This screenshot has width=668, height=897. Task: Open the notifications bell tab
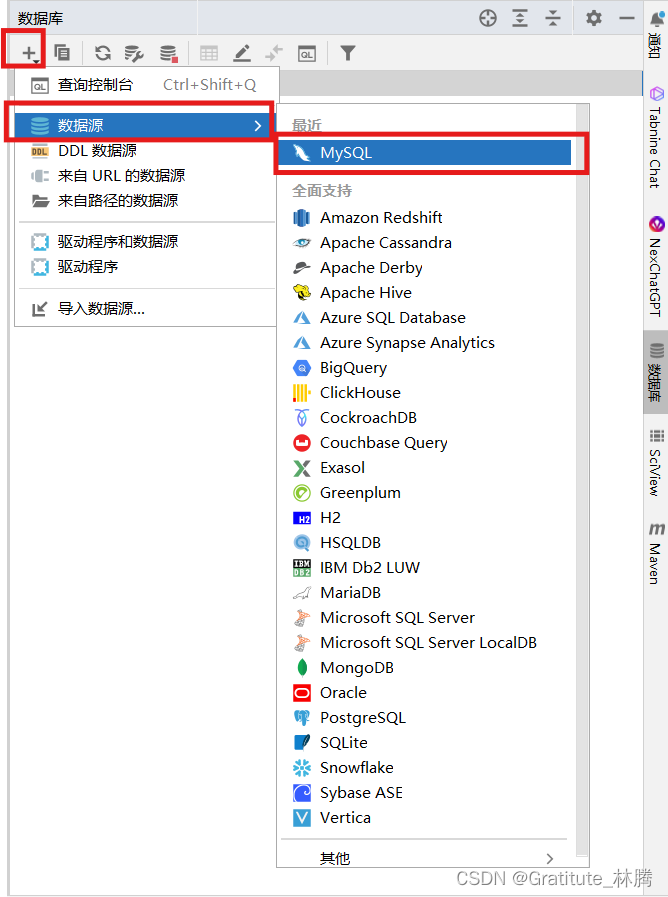(656, 35)
